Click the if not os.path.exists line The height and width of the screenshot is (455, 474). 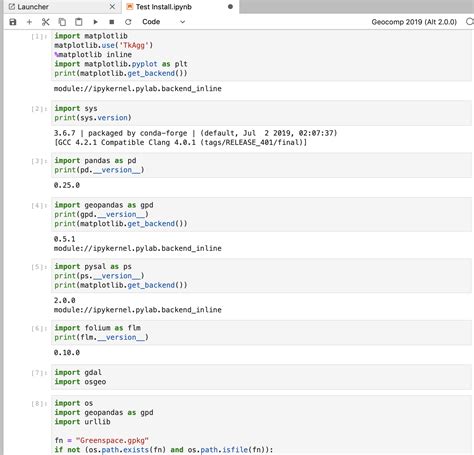pos(164,450)
